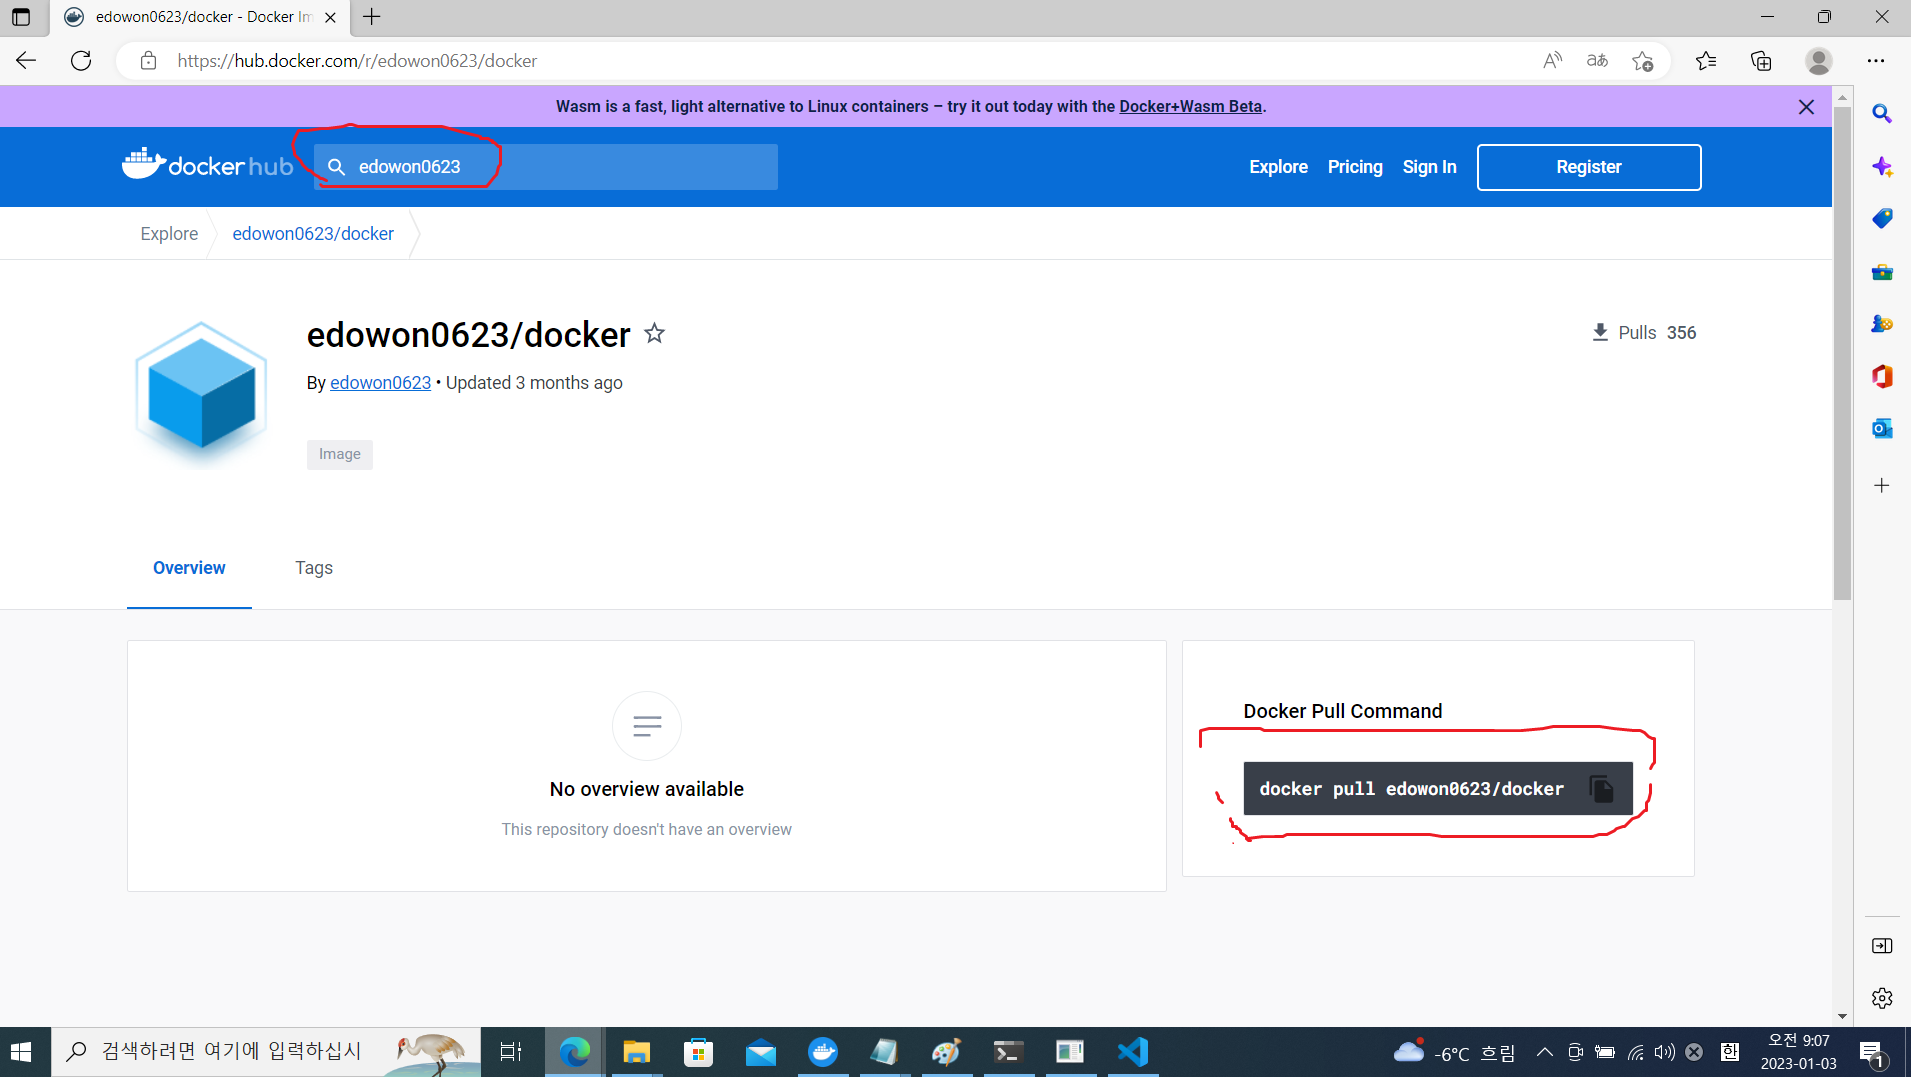Switch to the Tags tab
Viewport: 1911px width, 1077px height.
click(x=313, y=567)
